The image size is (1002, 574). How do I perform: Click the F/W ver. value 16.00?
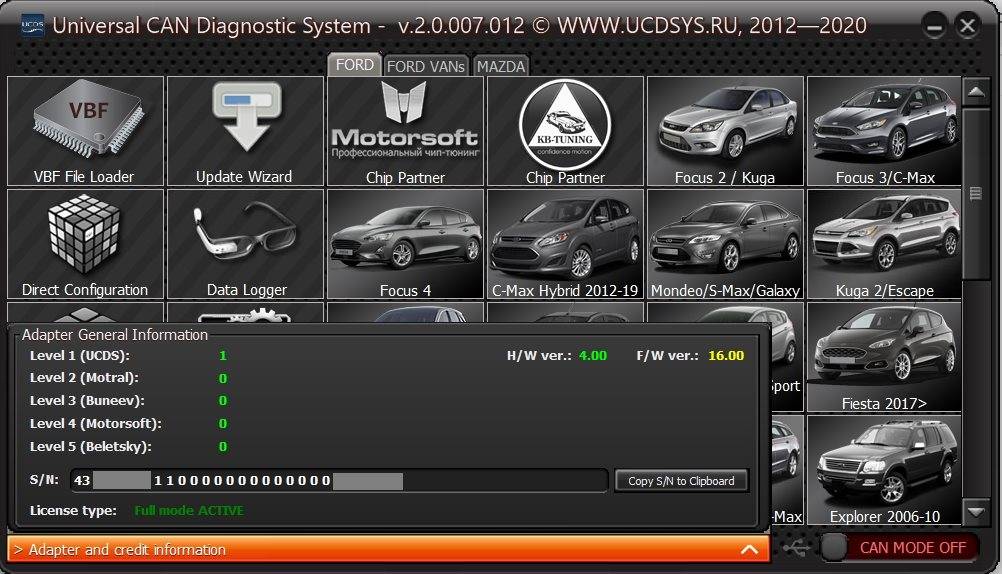(x=726, y=355)
